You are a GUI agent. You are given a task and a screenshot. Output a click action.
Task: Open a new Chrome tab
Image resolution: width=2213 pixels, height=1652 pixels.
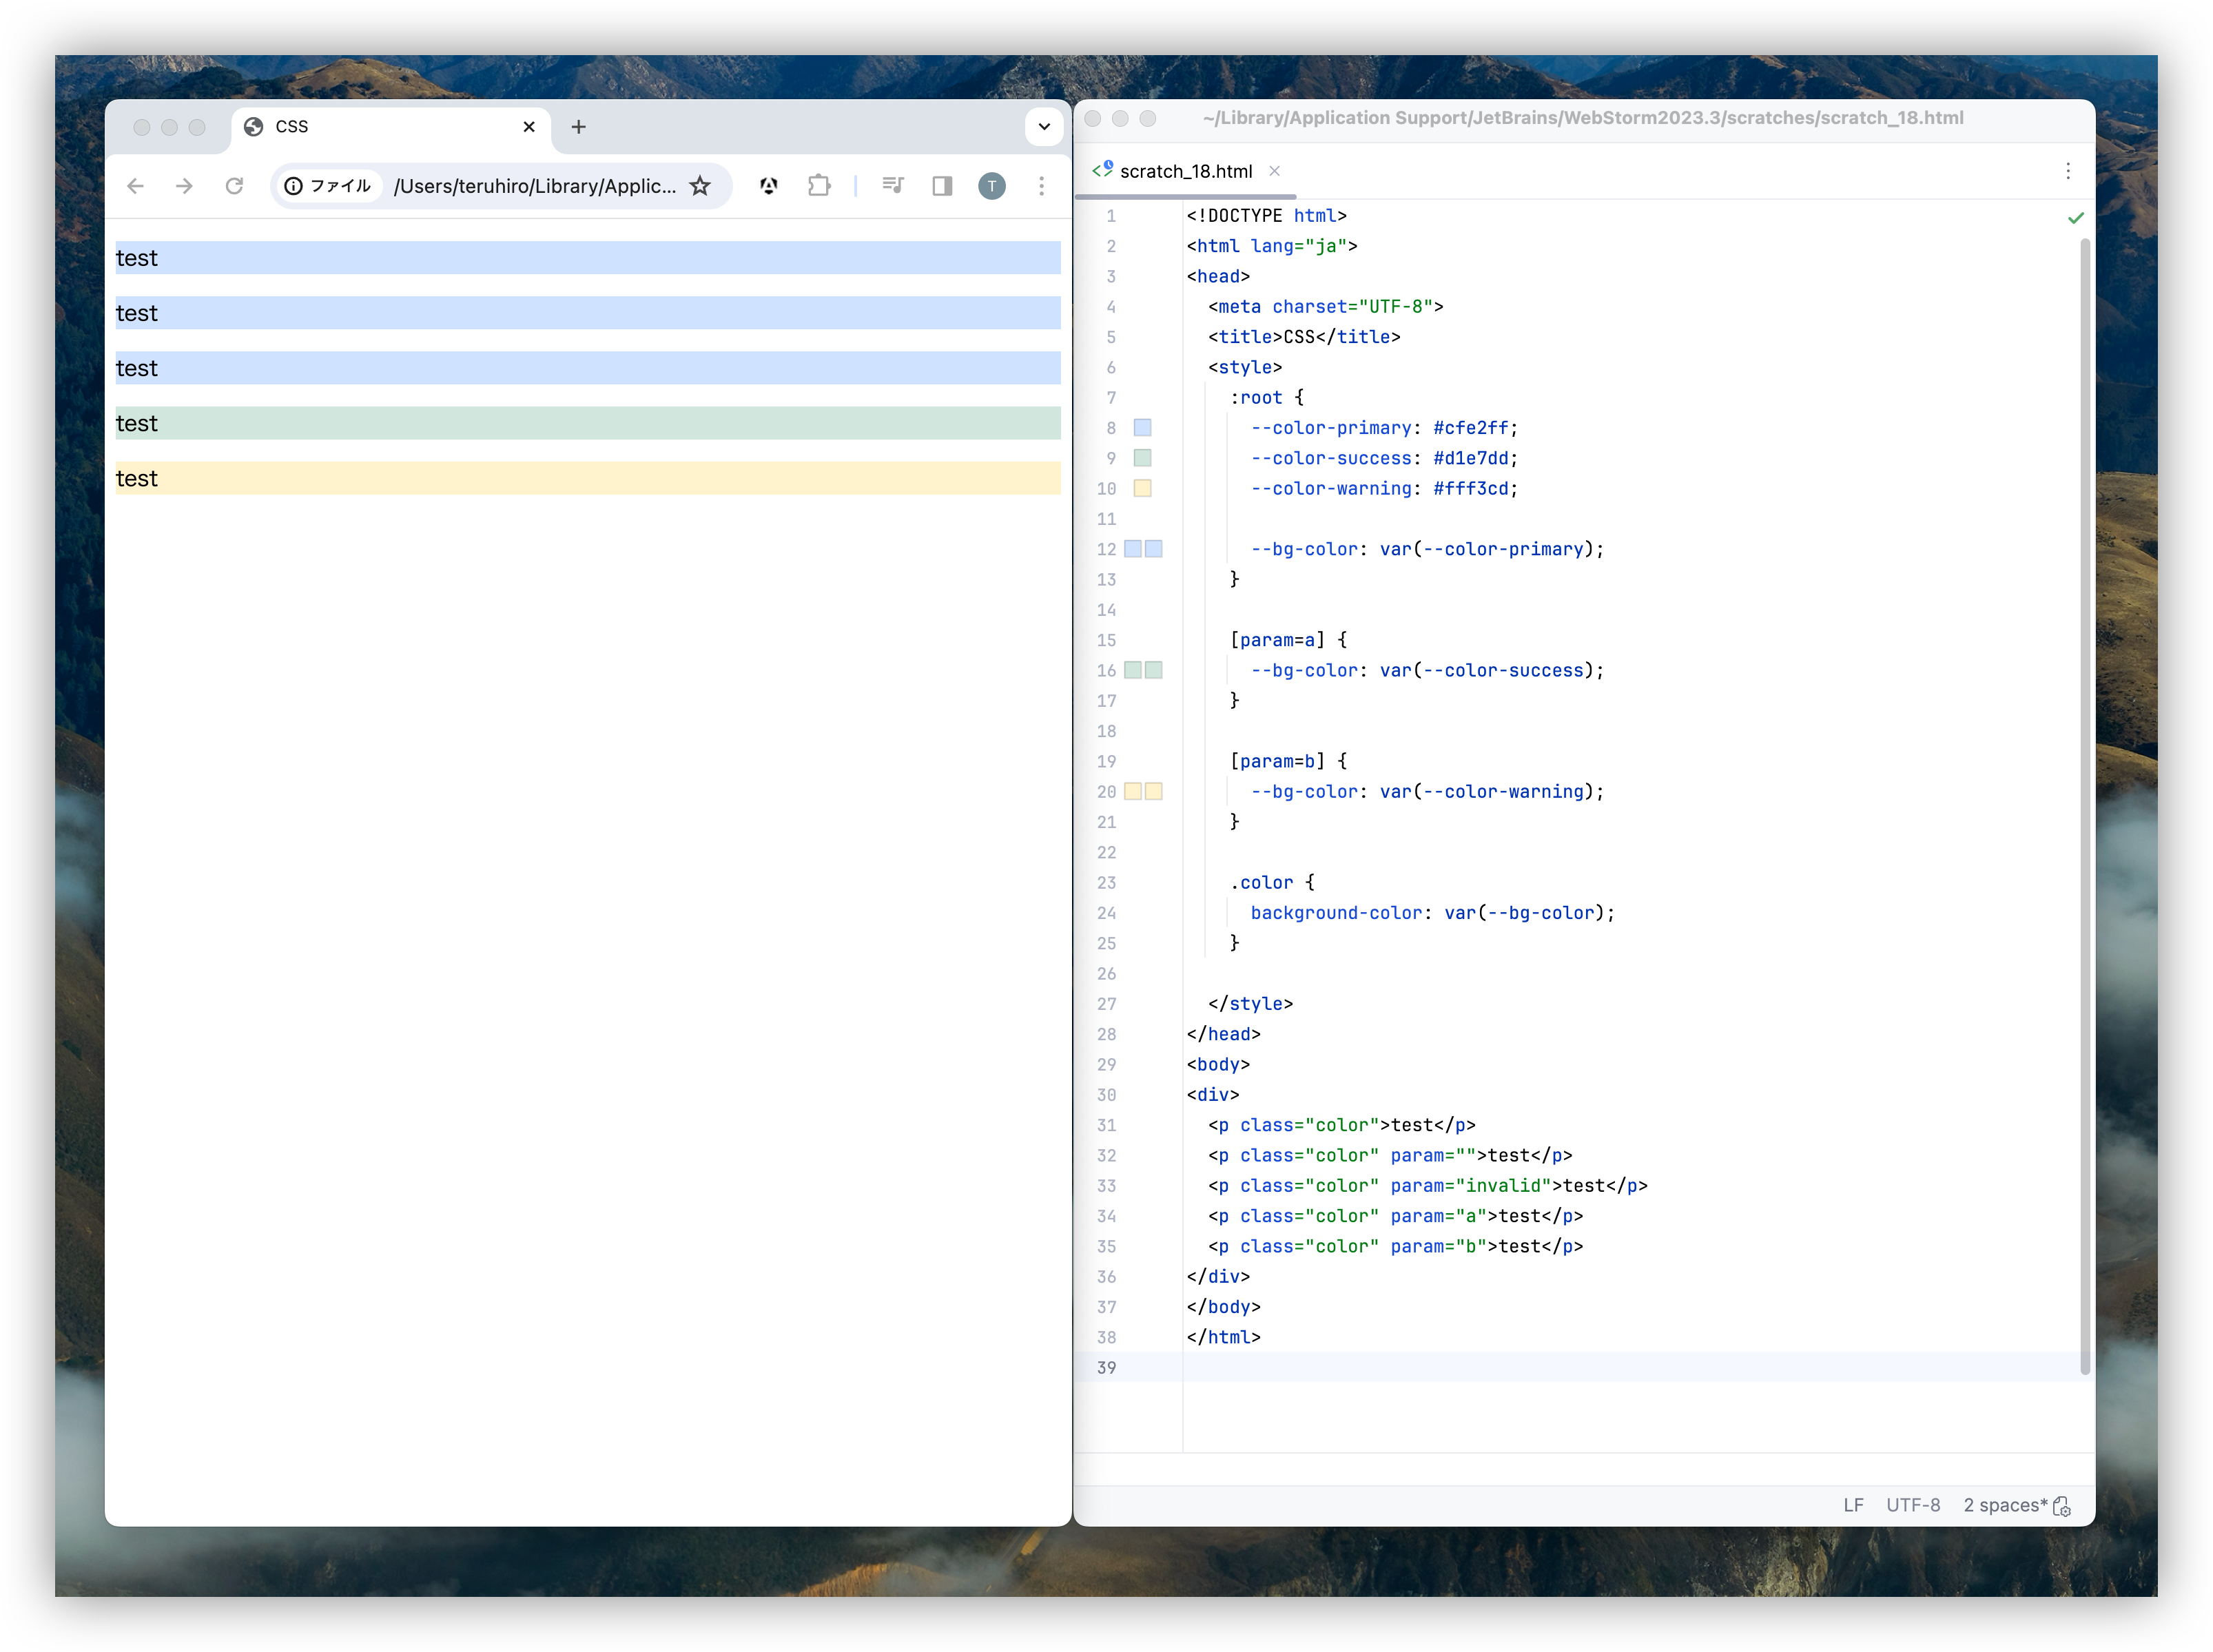tap(578, 127)
